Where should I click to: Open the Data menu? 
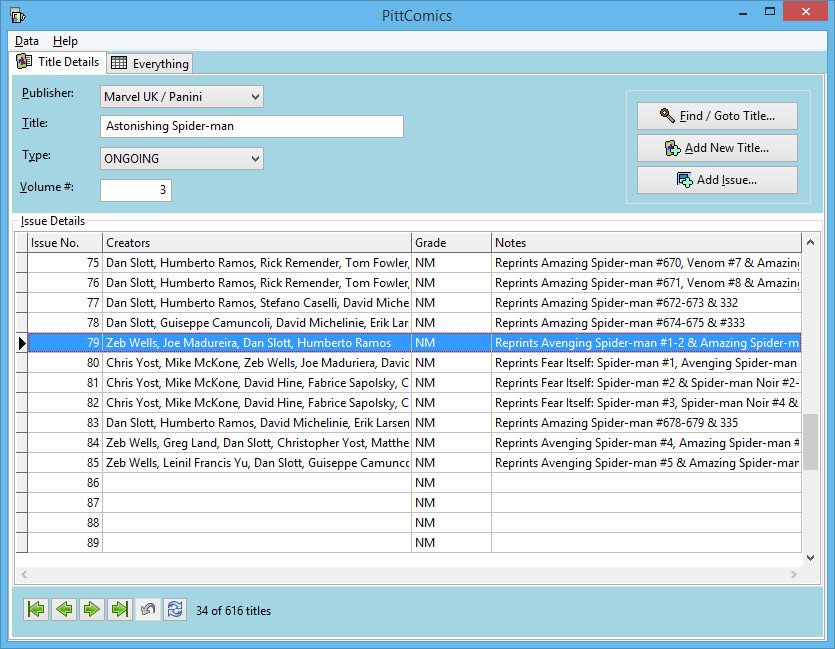27,41
